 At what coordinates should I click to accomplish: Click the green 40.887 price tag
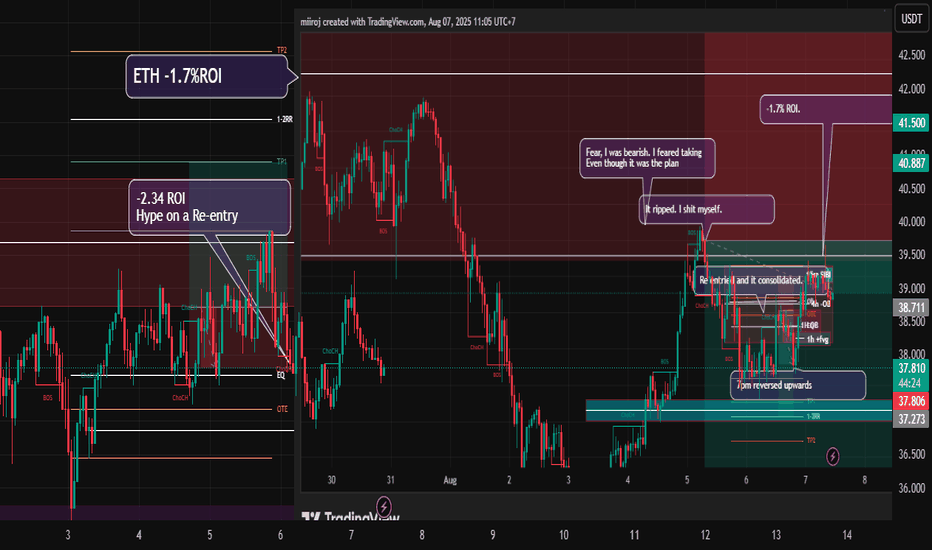pos(911,163)
